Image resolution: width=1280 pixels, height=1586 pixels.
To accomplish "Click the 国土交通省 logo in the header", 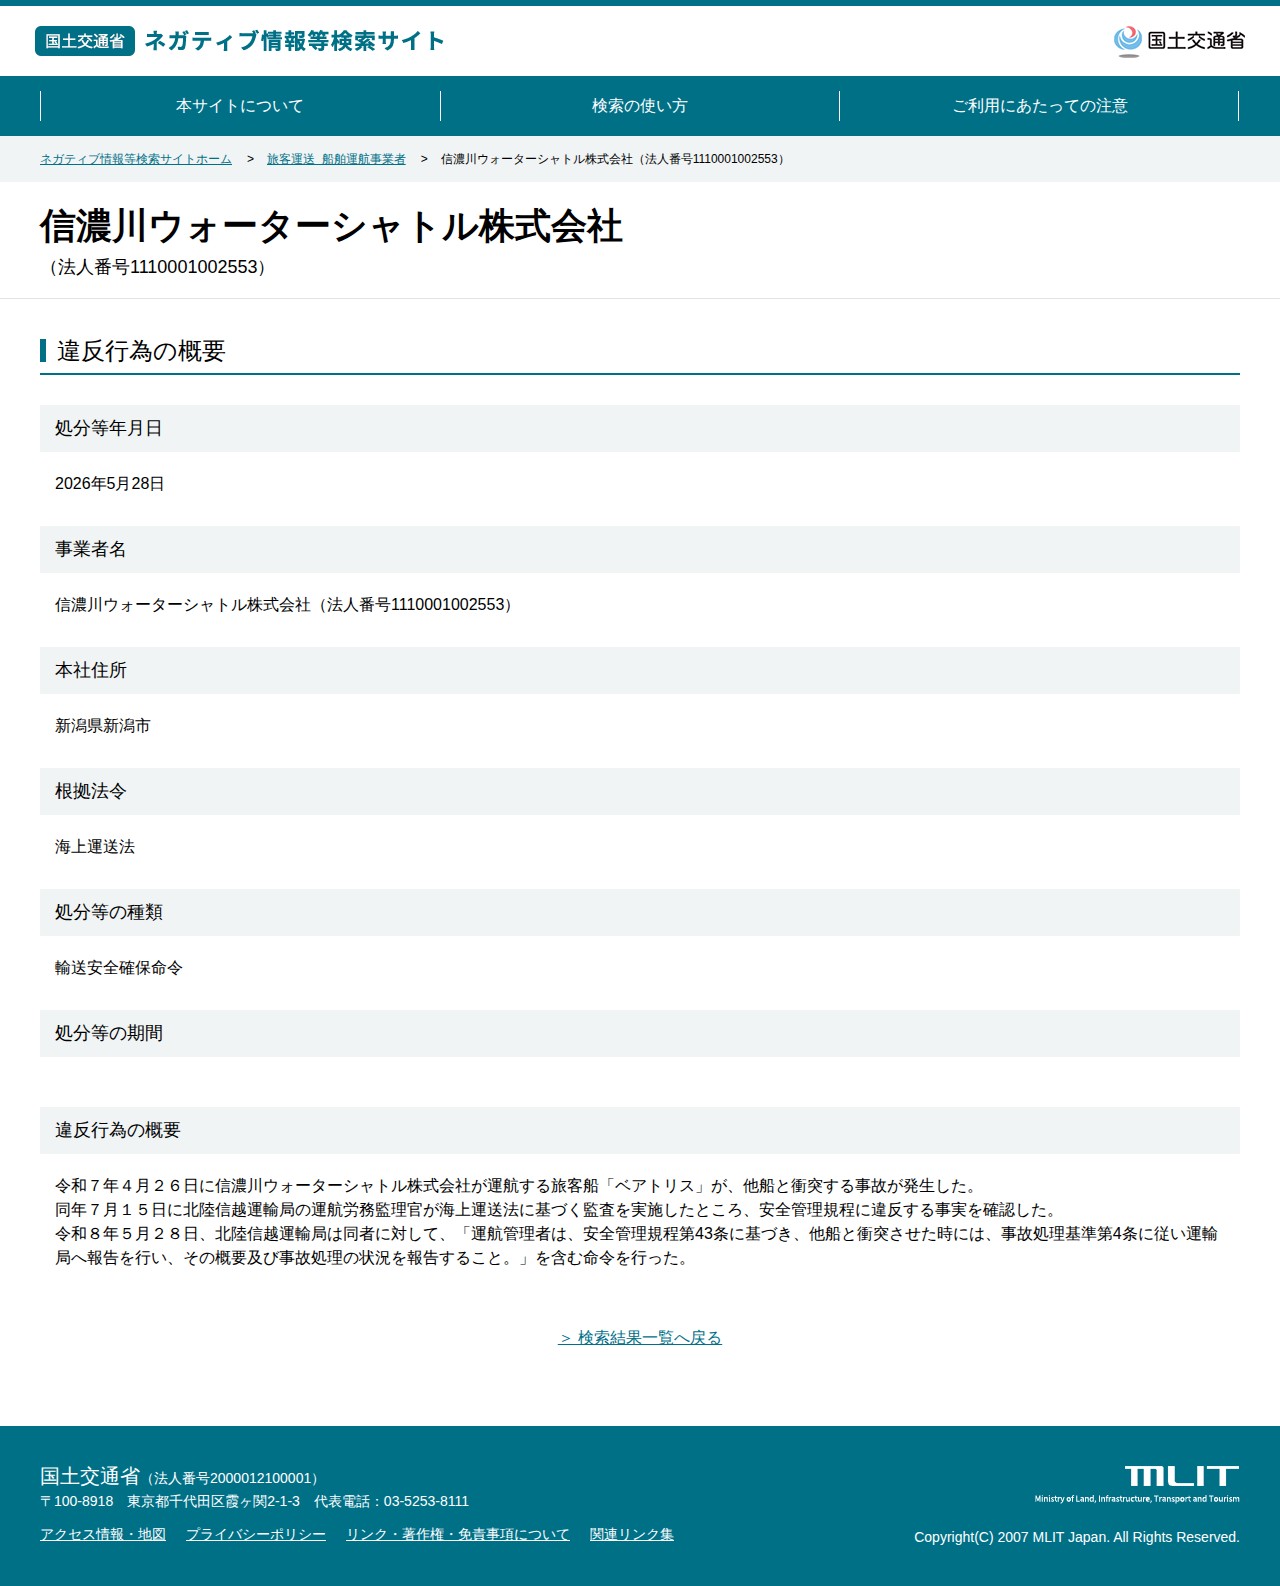I will [x=1179, y=41].
